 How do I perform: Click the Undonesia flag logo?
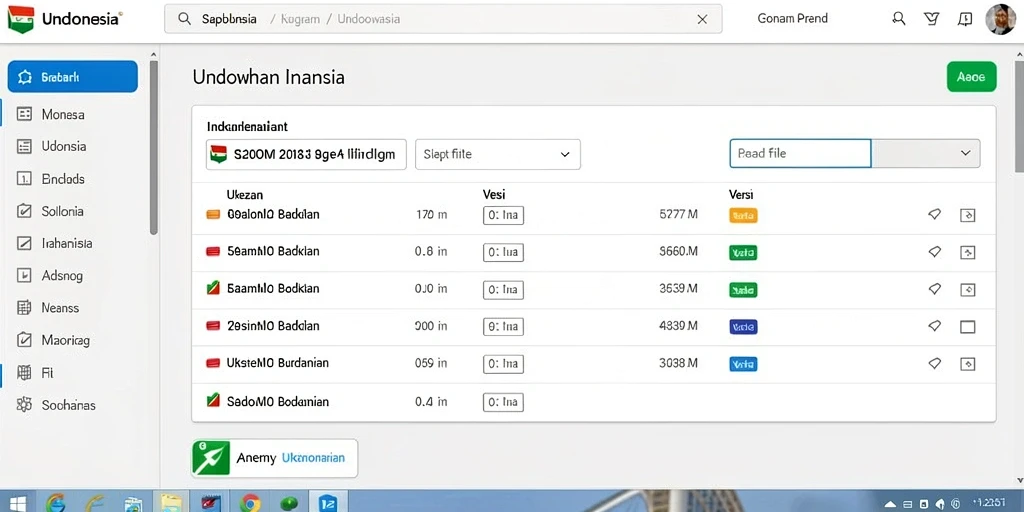coord(20,20)
